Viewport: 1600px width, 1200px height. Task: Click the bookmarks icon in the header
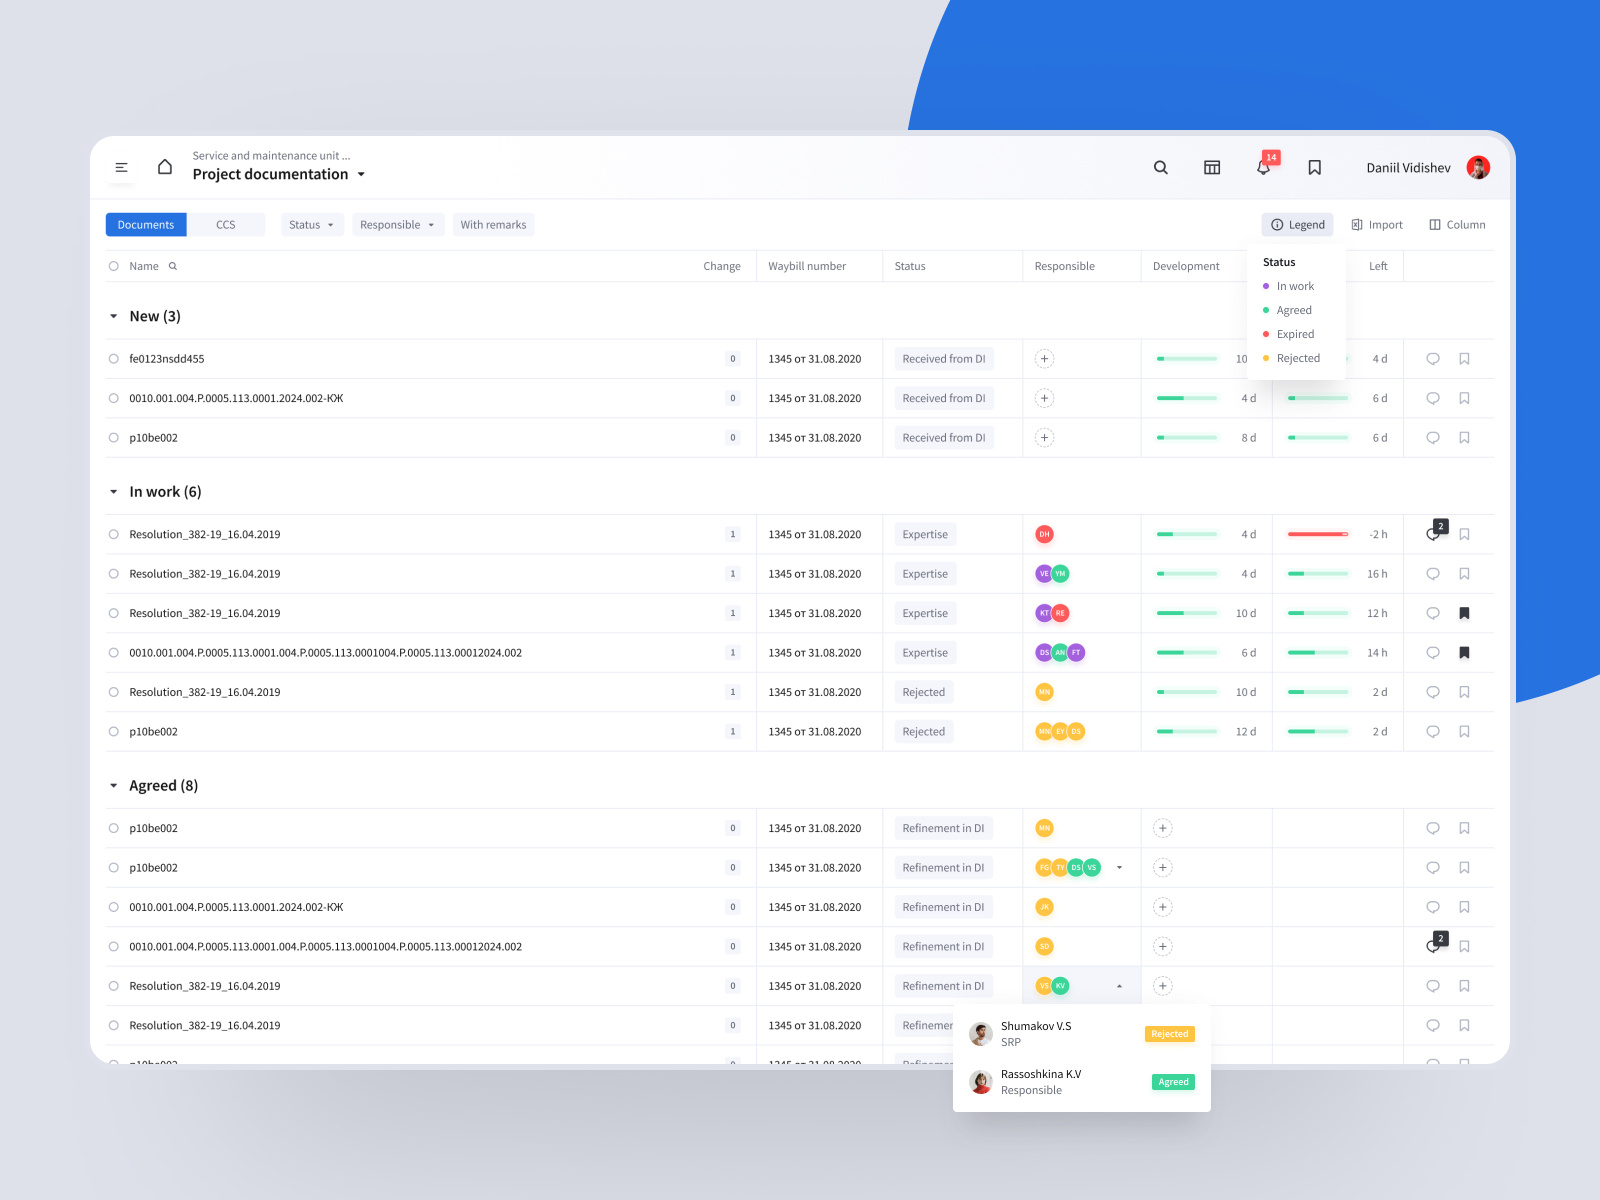point(1314,168)
